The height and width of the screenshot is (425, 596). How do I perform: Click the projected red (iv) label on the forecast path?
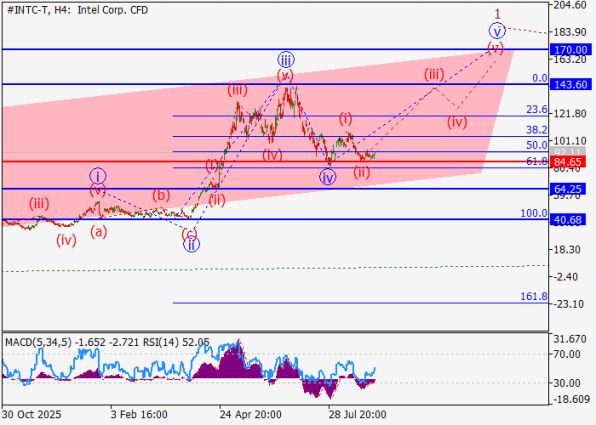coord(457,122)
